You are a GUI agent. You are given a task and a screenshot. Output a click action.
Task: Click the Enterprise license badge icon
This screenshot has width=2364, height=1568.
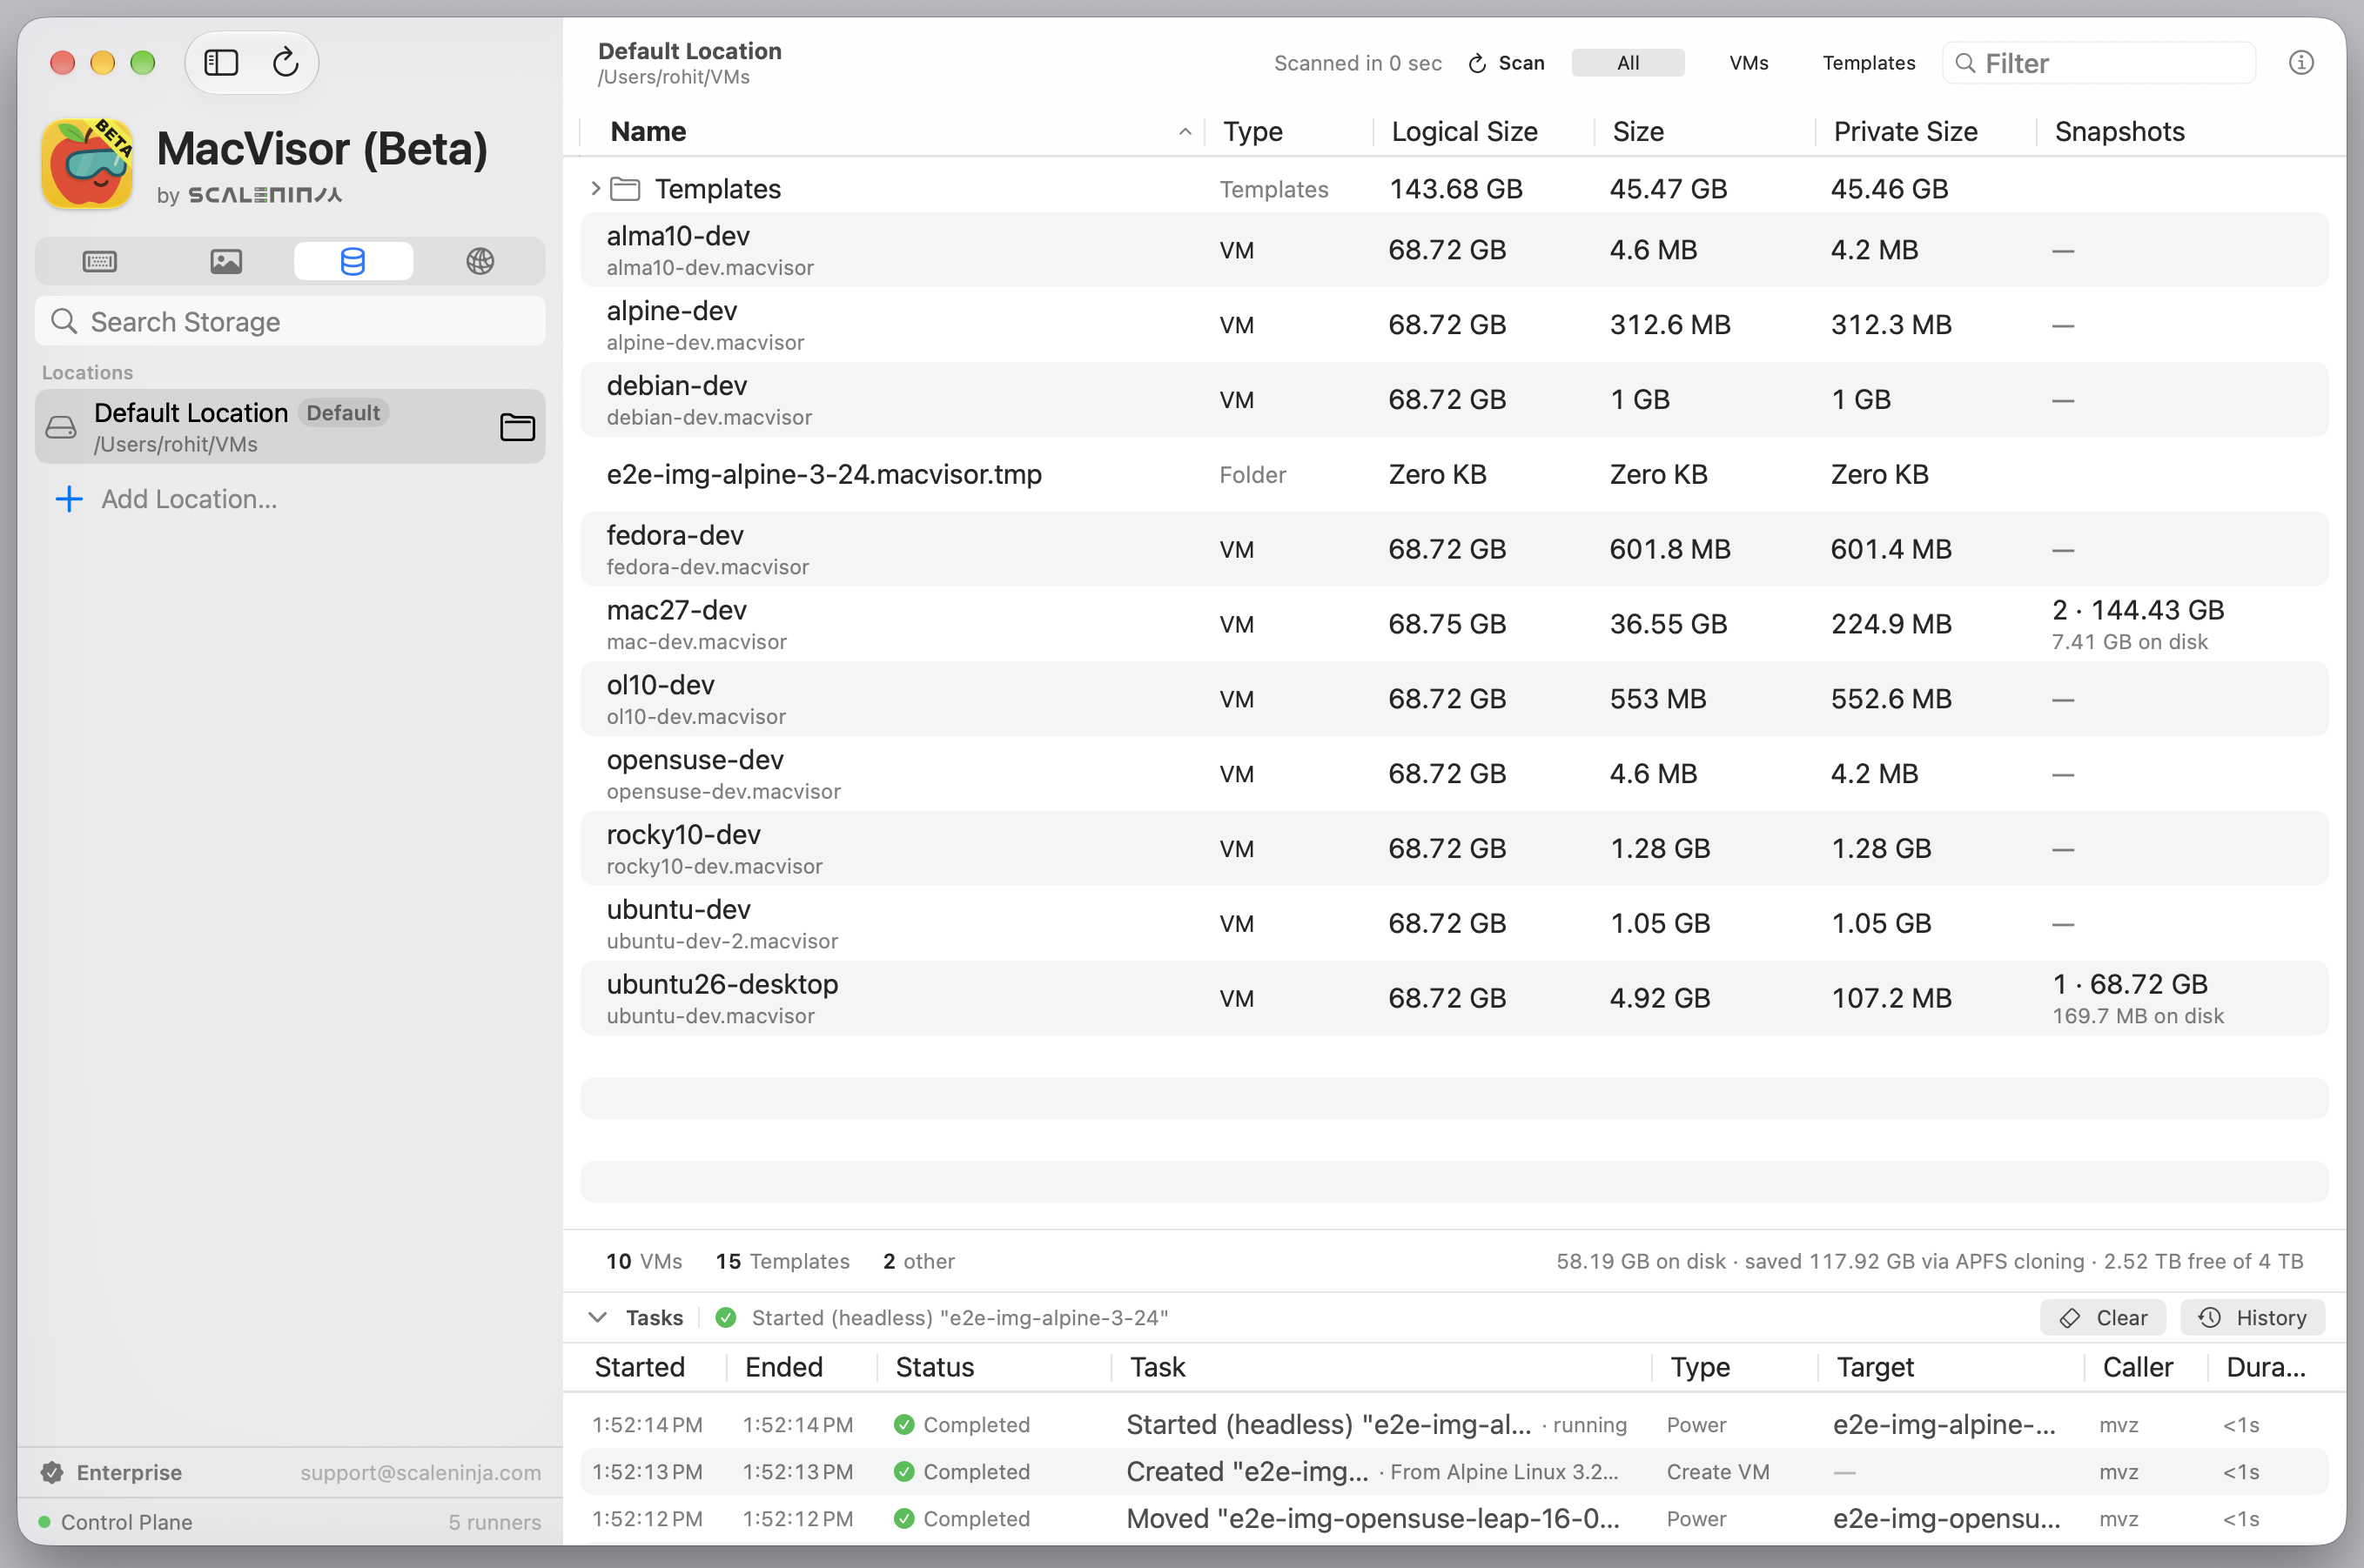coord(52,1472)
